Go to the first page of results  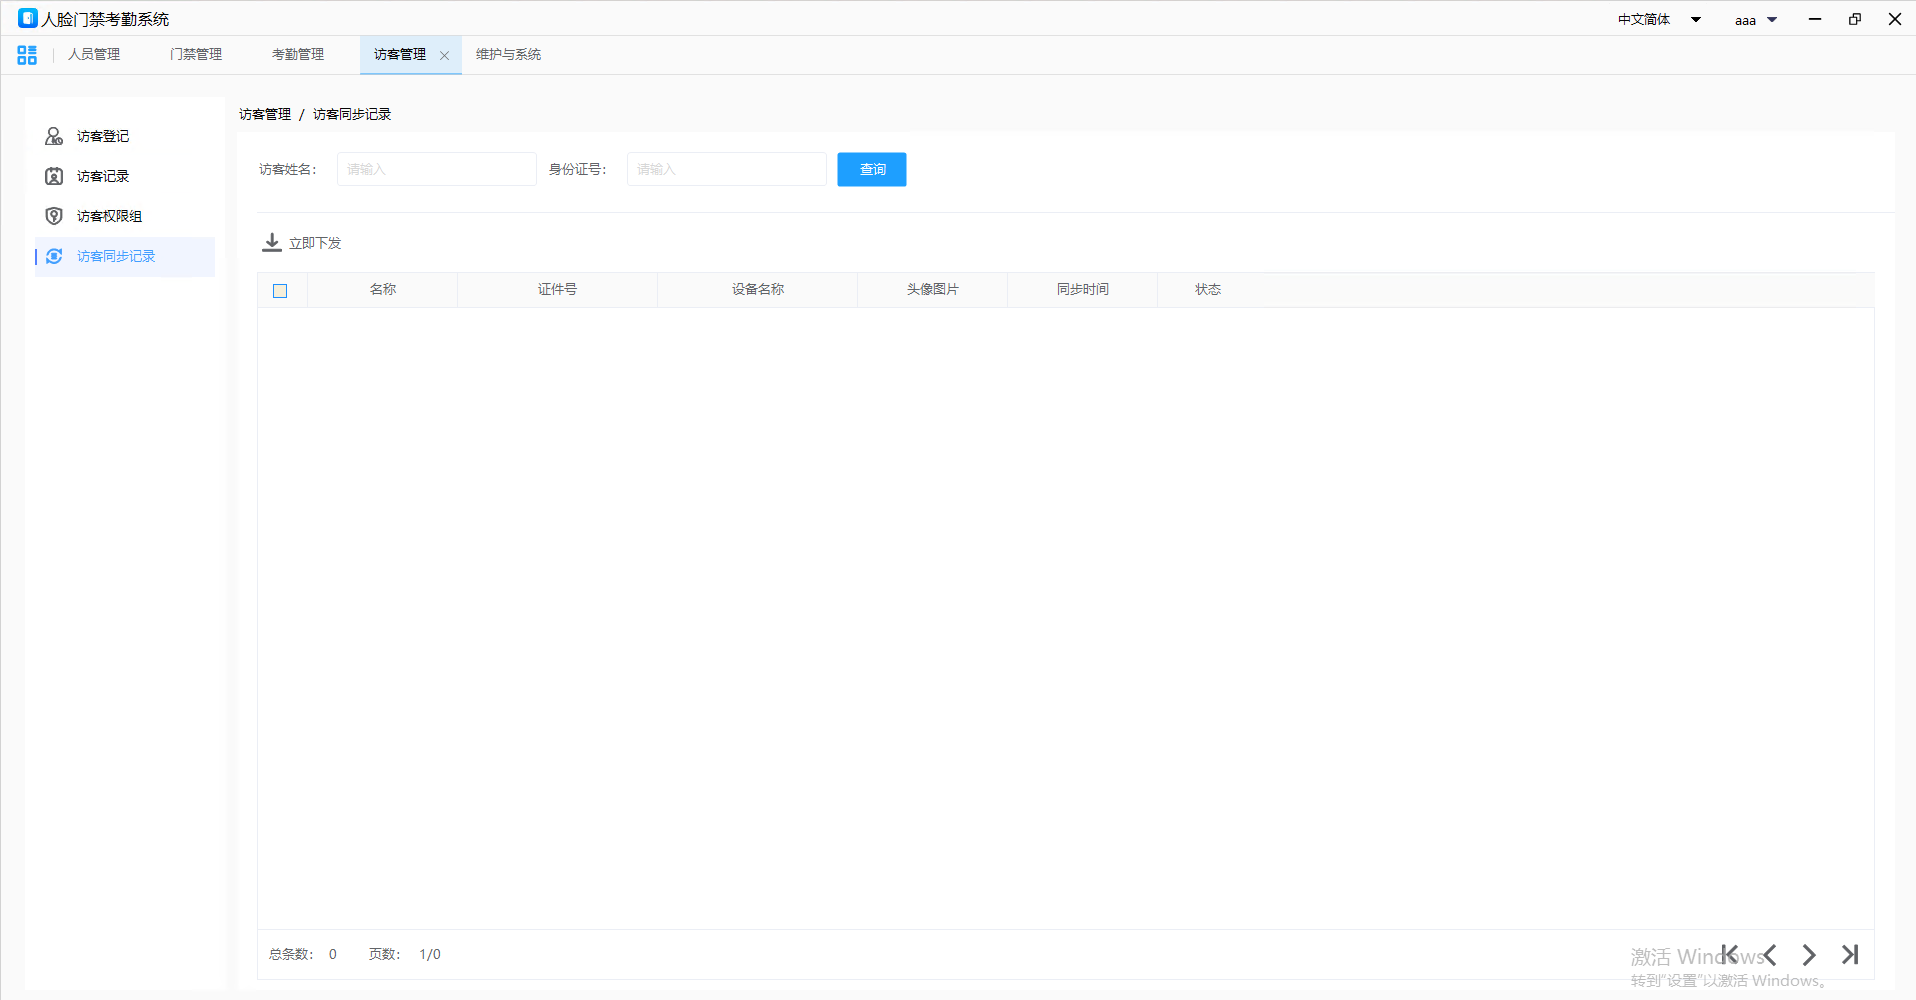pos(1730,954)
